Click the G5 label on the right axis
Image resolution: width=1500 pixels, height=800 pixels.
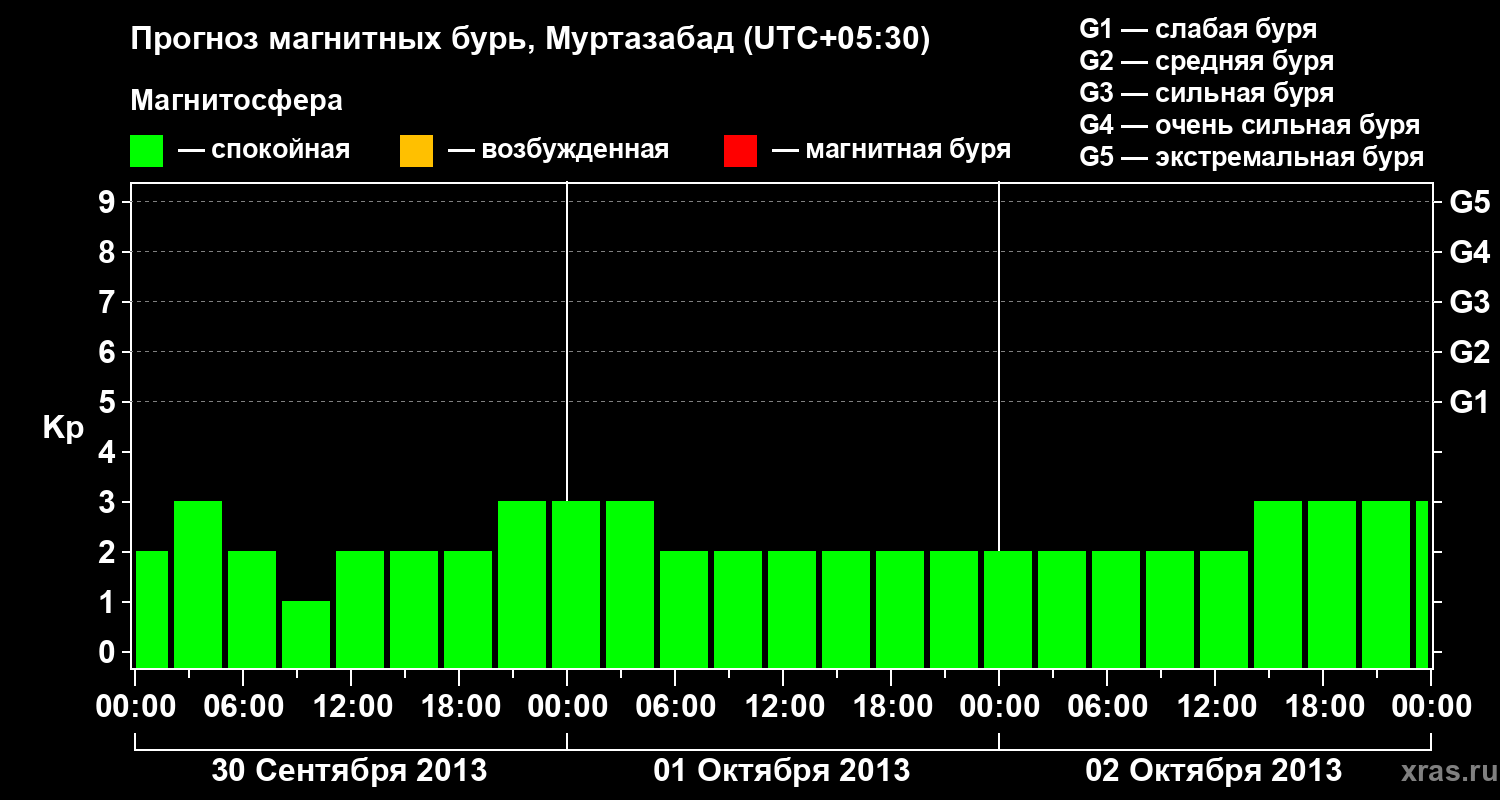[1469, 203]
